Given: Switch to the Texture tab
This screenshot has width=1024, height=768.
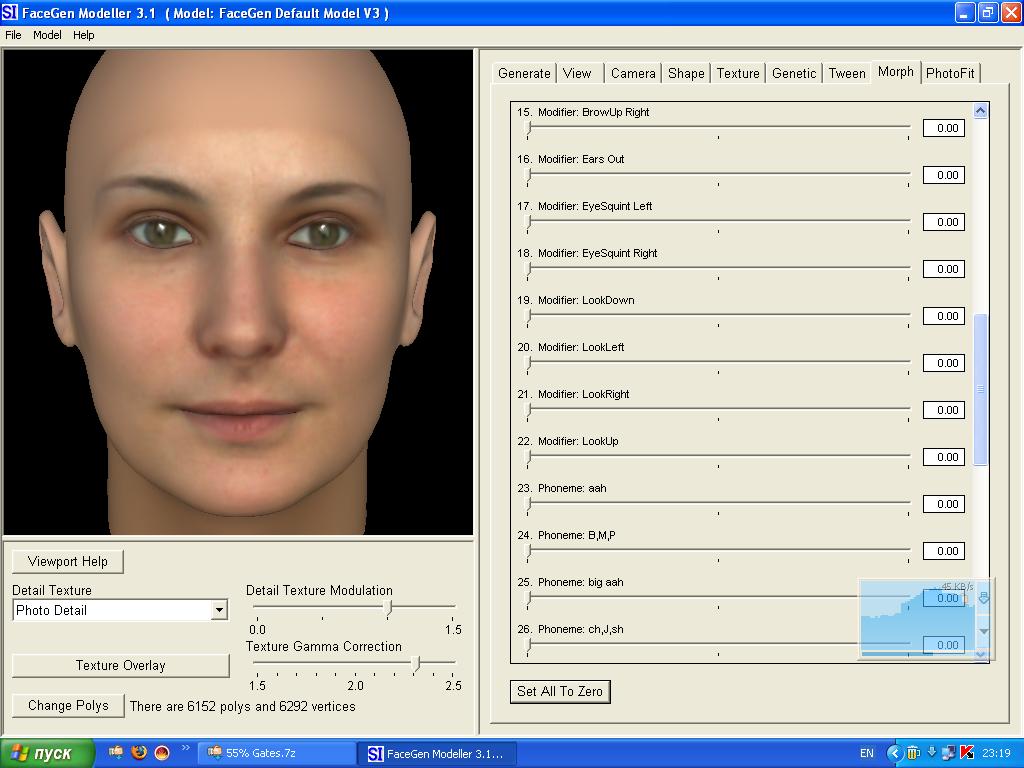Looking at the screenshot, I should [x=737, y=73].
